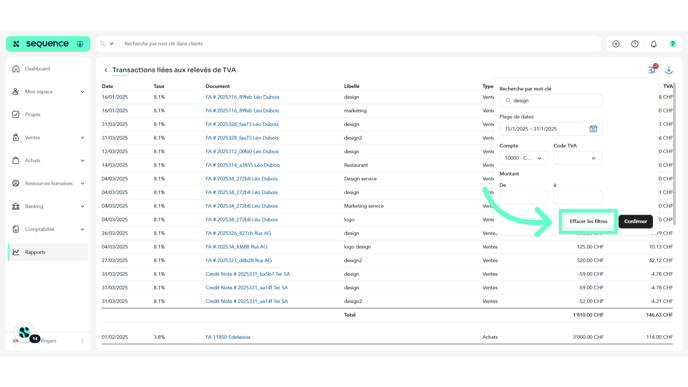Image resolution: width=688 pixels, height=387 pixels.
Task: Click the Restaurant label cell
Action: (356, 165)
